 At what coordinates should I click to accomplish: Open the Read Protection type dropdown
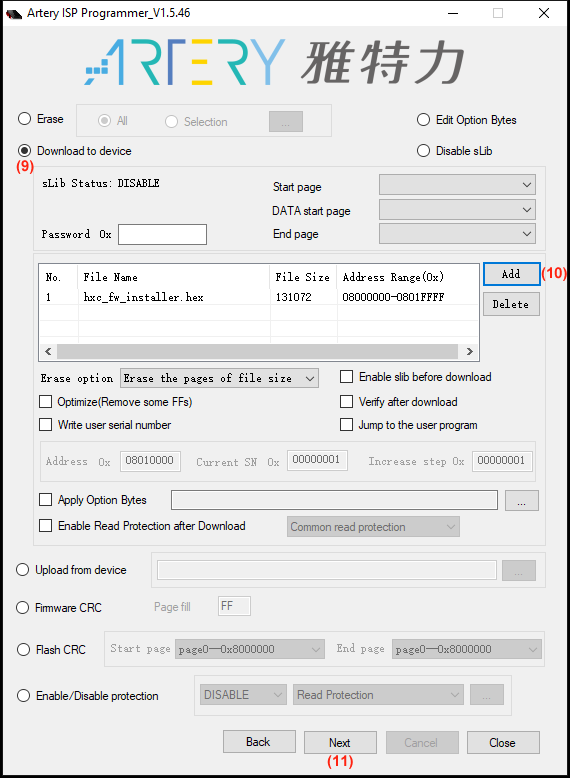(x=378, y=695)
